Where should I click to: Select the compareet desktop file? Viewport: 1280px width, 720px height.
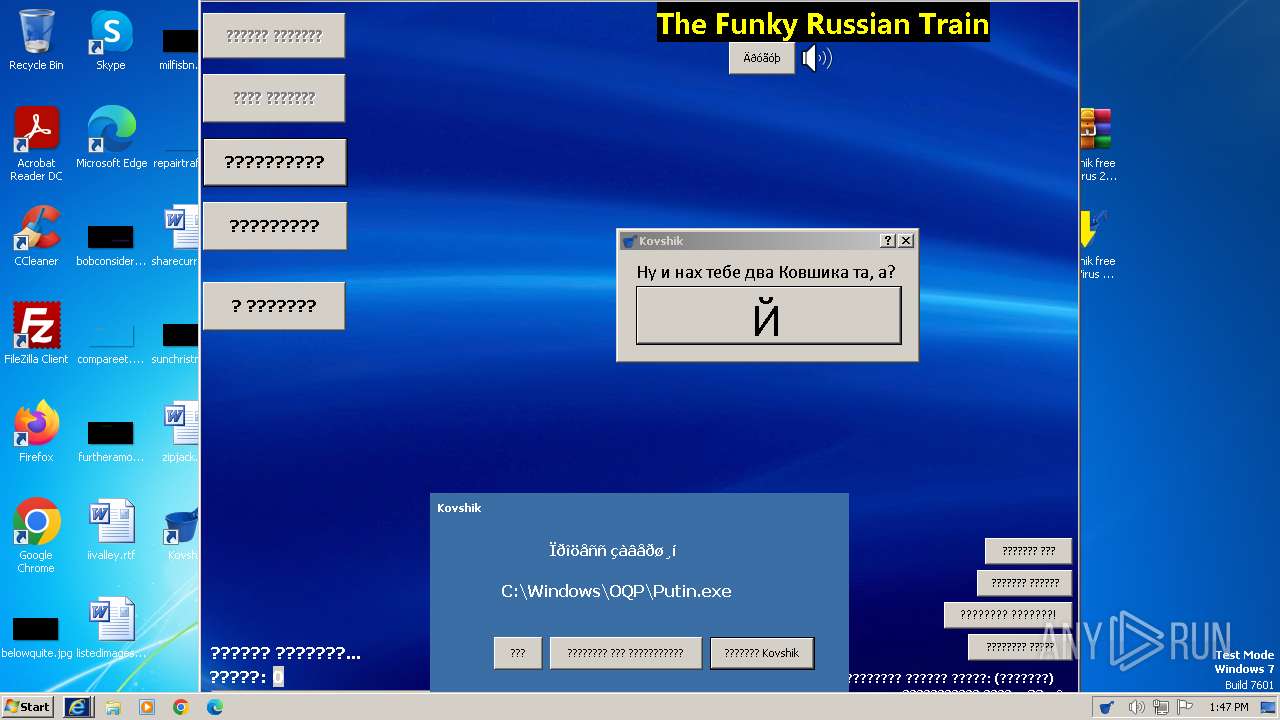[x=111, y=342]
